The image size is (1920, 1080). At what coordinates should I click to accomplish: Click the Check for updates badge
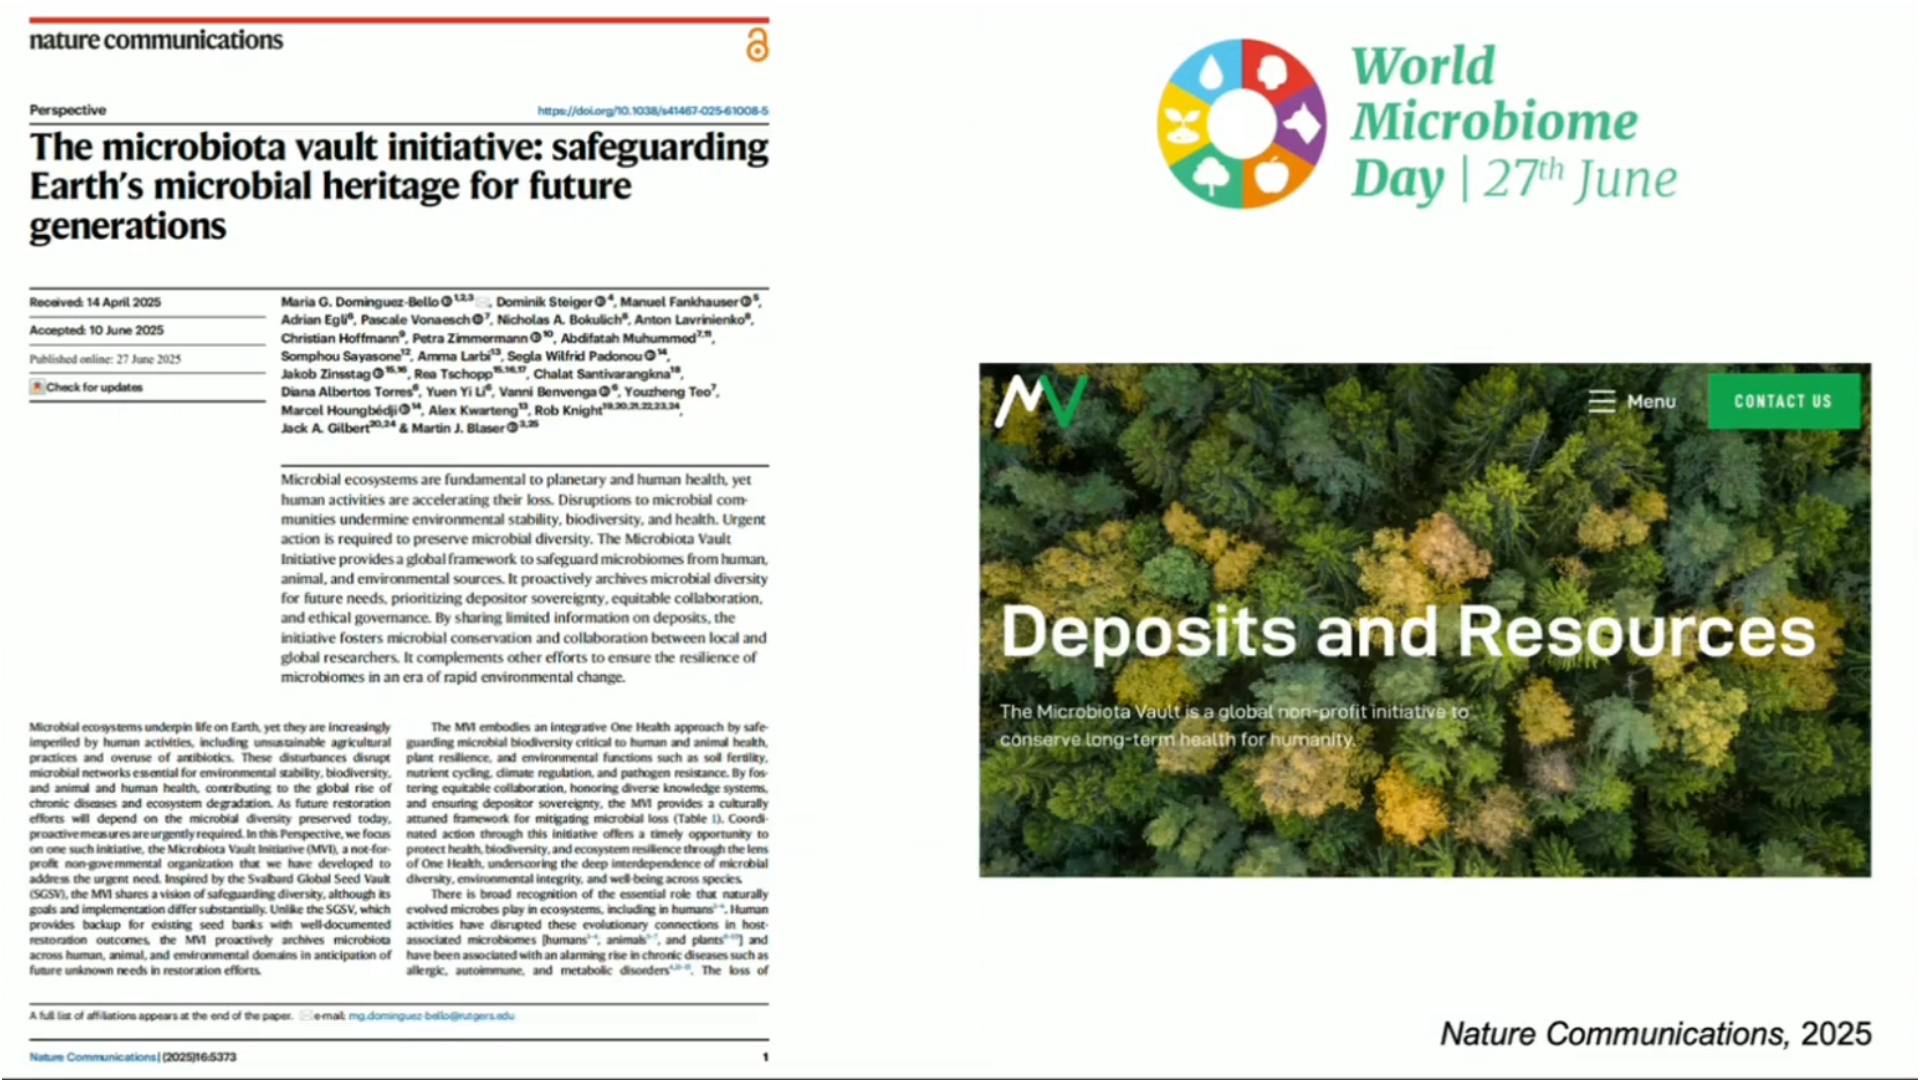click(x=87, y=387)
